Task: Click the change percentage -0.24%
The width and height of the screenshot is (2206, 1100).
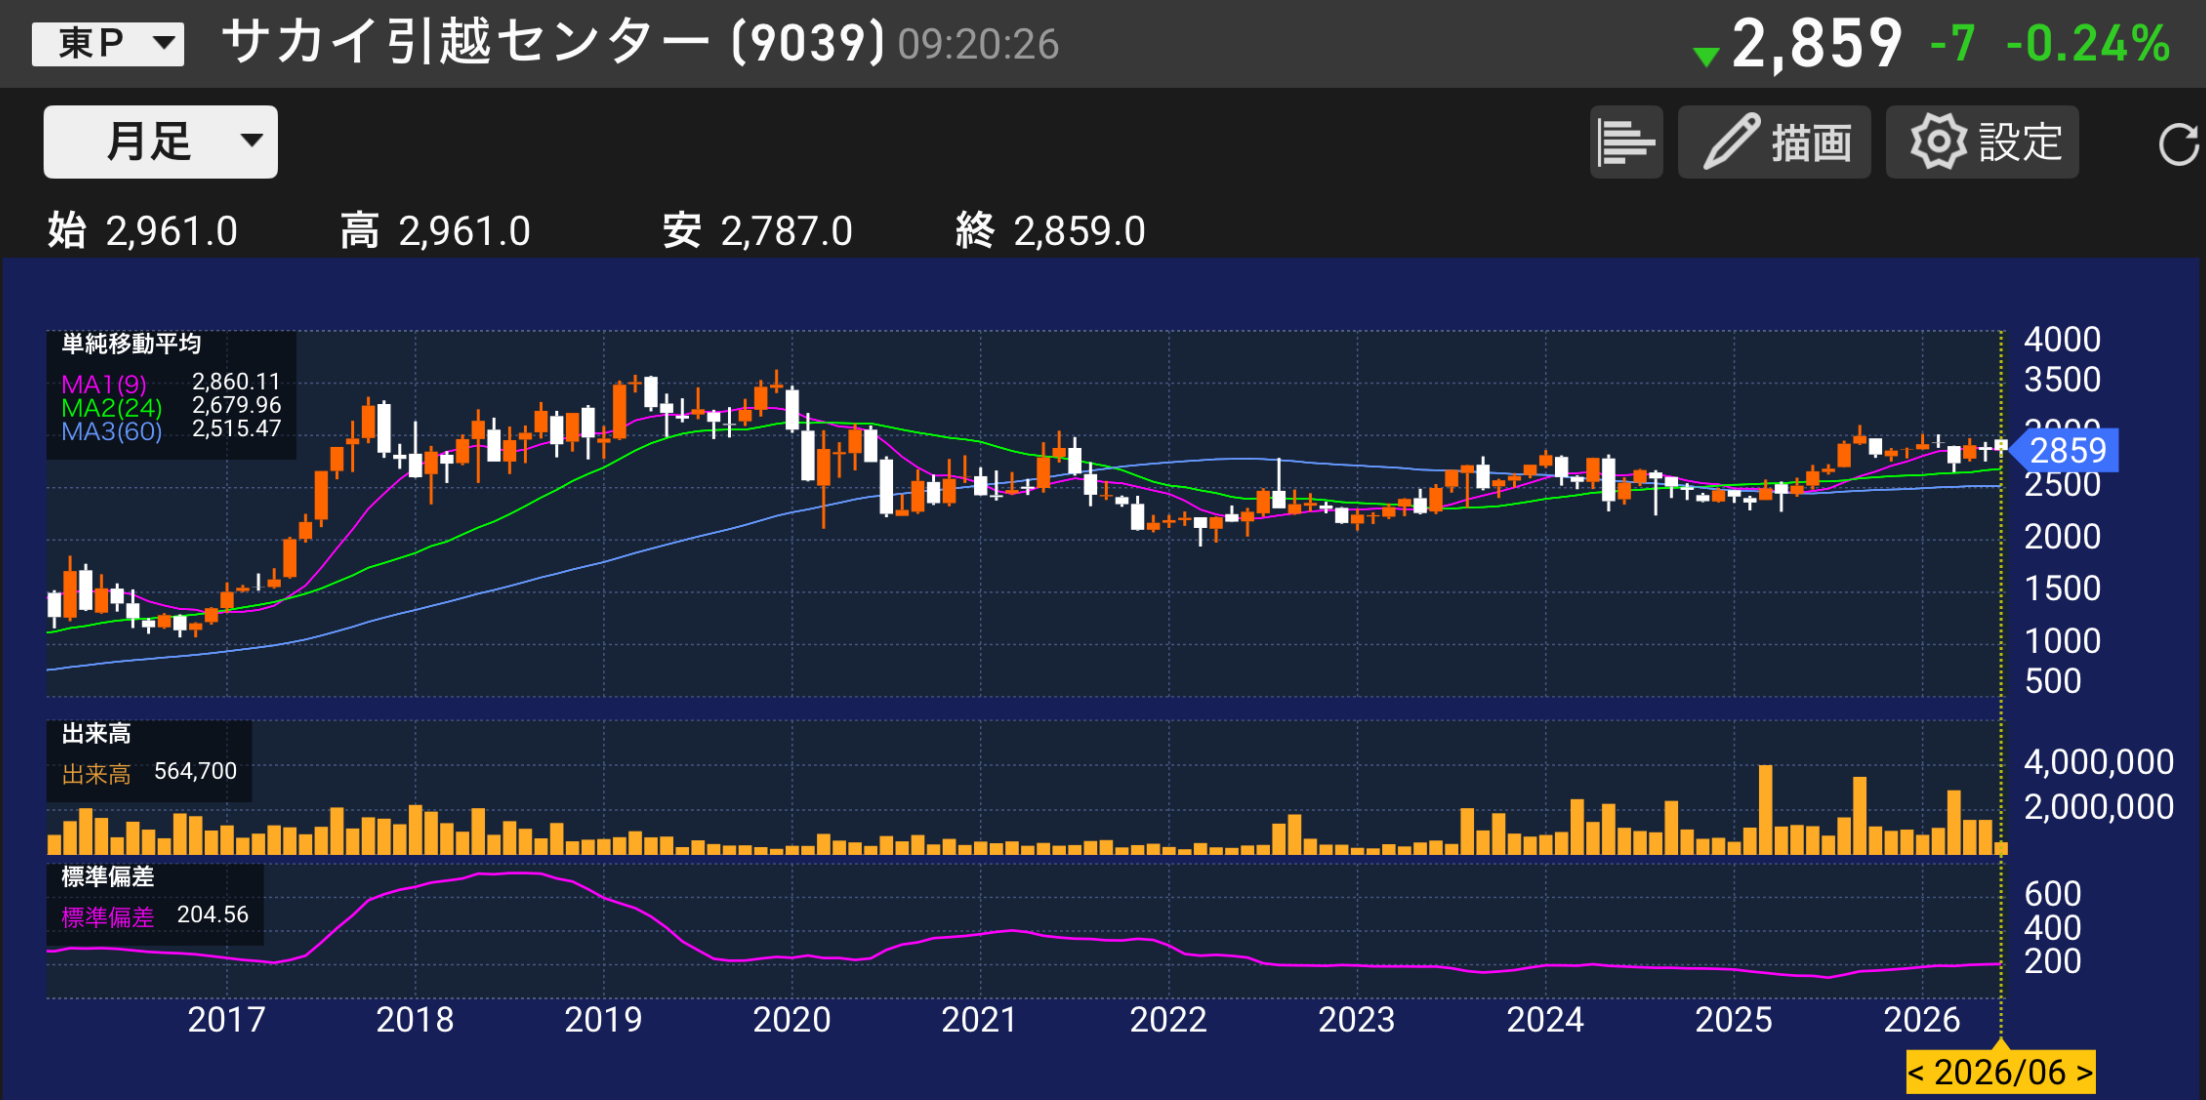Action: click(x=2088, y=44)
